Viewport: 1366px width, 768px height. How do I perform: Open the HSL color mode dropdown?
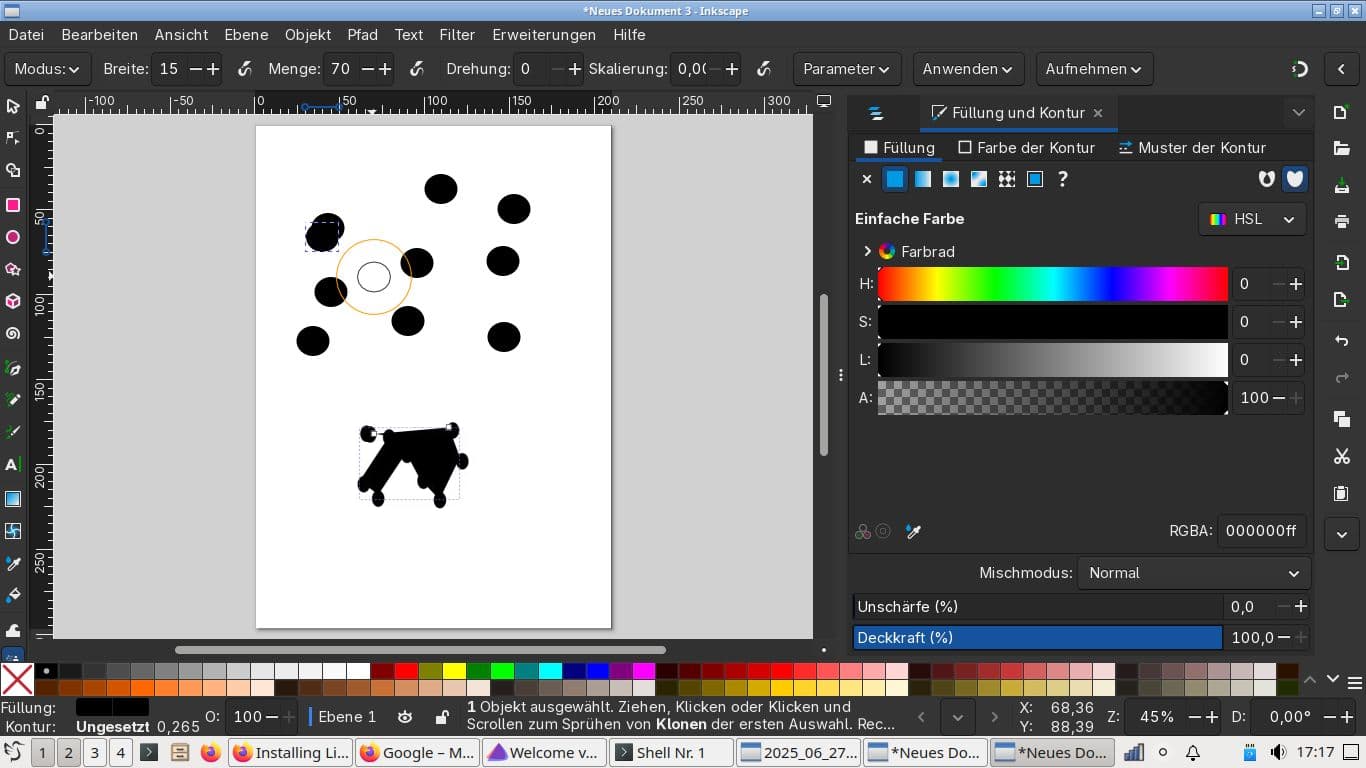coord(1252,219)
